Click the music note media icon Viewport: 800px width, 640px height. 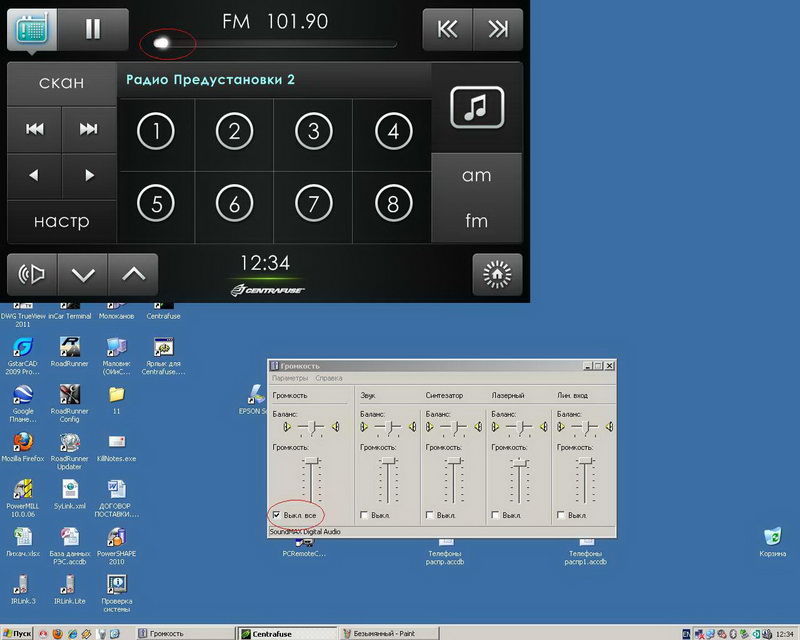pos(476,108)
